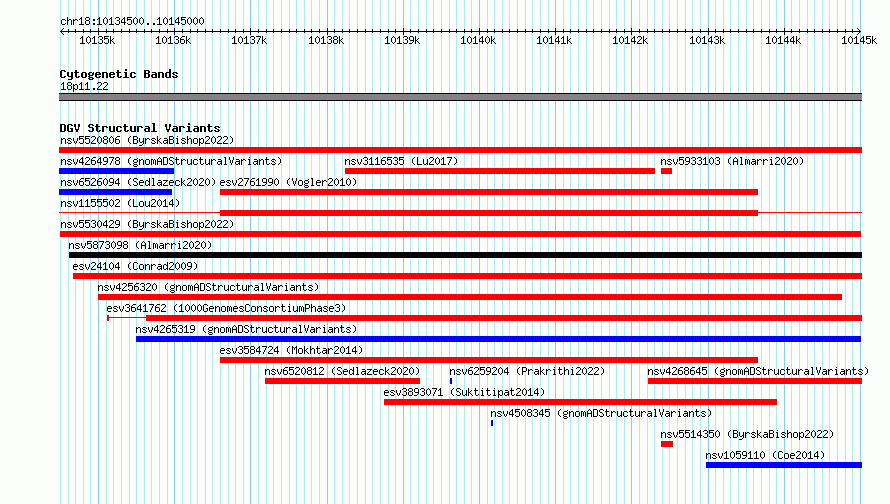Open the nsv5530429 (ByrskaBishop2022) label
890x504 pixels.
pos(147,224)
